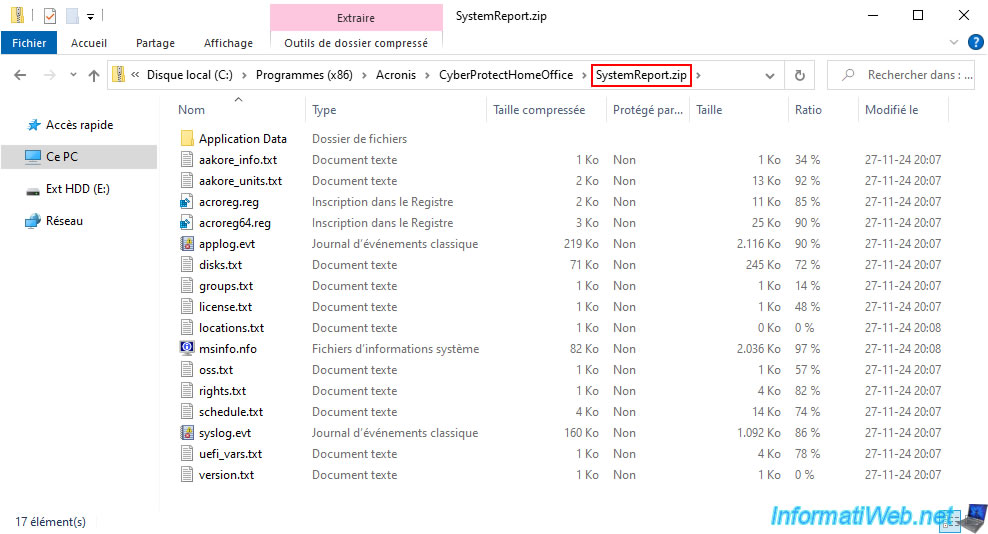Go up one folder level arrow

pos(94,75)
